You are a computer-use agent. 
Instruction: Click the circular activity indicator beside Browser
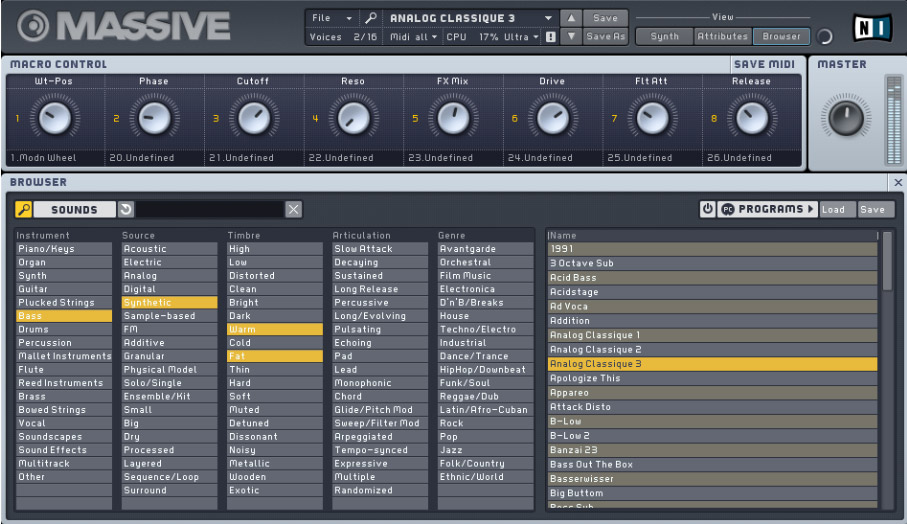[x=825, y=36]
